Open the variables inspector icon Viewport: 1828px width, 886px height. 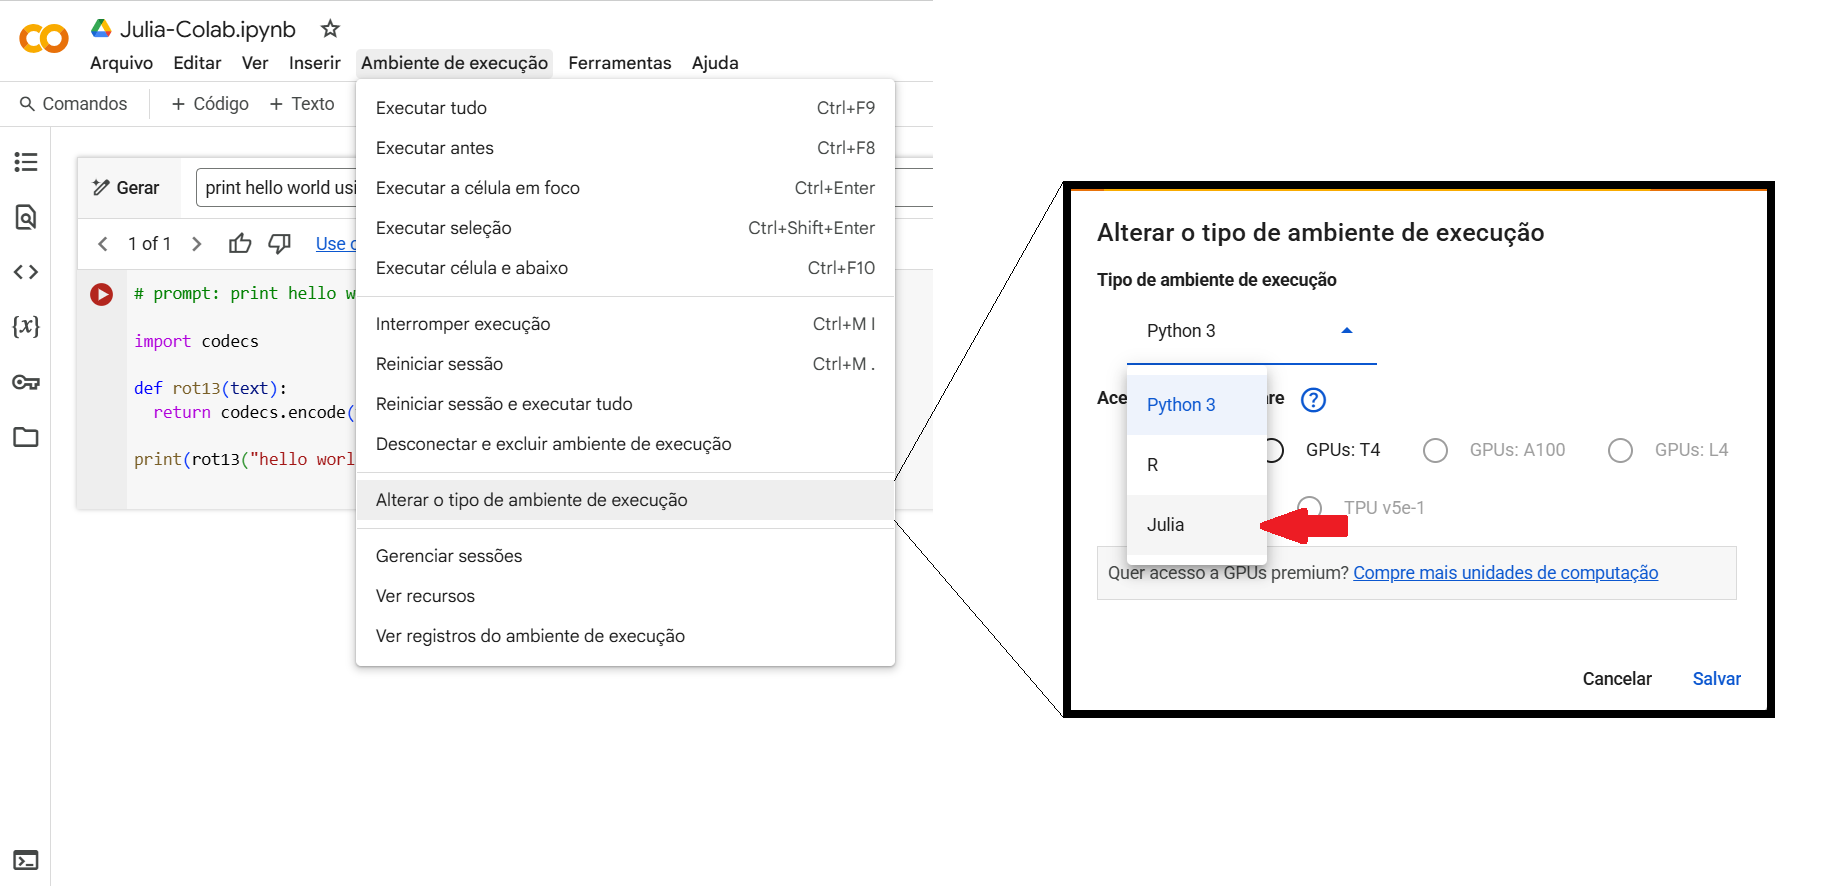(x=26, y=327)
